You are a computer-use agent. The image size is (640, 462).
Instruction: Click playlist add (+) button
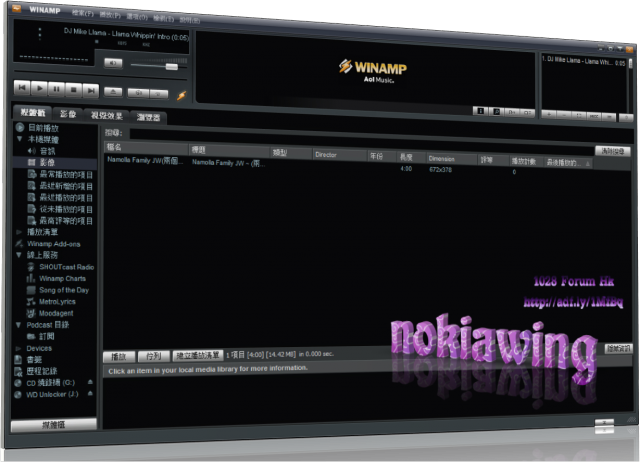(549, 115)
